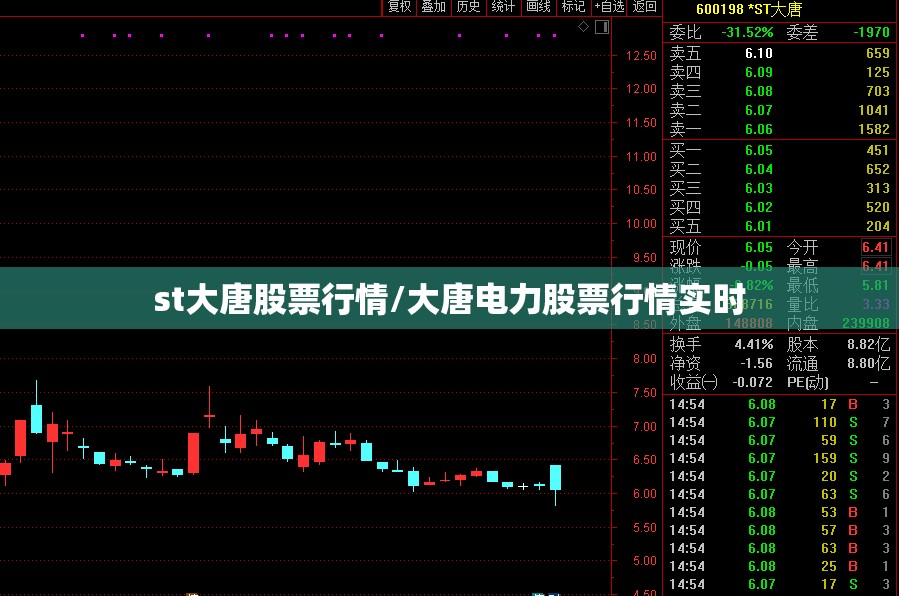Click the 复权 toolbar button
This screenshot has width=899, height=596.
pos(400,7)
